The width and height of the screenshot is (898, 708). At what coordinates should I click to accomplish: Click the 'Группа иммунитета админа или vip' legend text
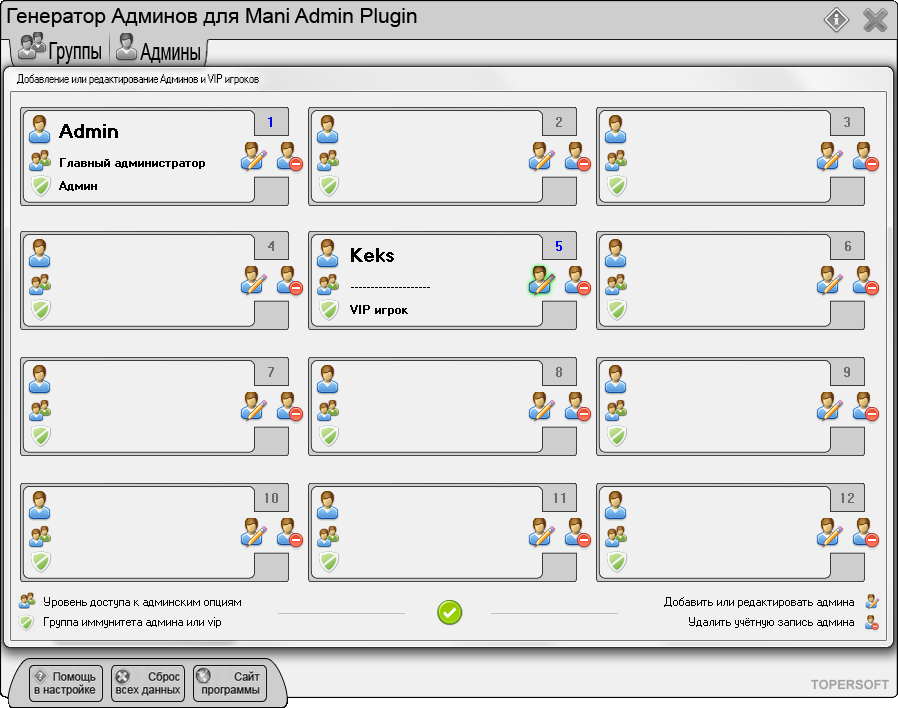pos(132,623)
